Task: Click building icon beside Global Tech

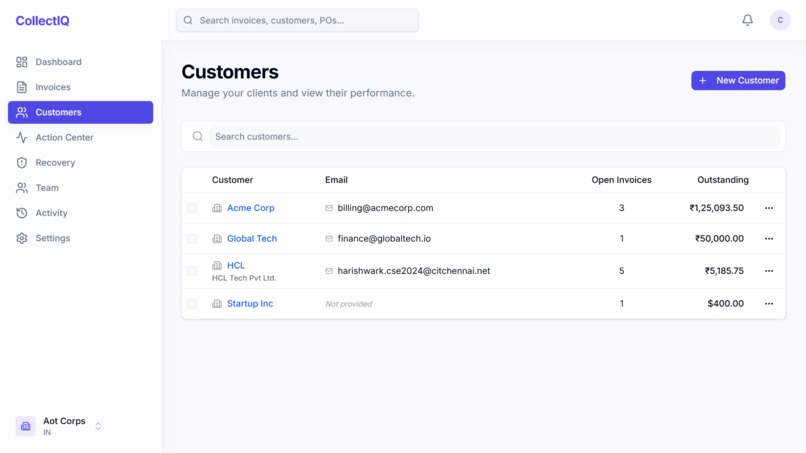Action: (217, 239)
